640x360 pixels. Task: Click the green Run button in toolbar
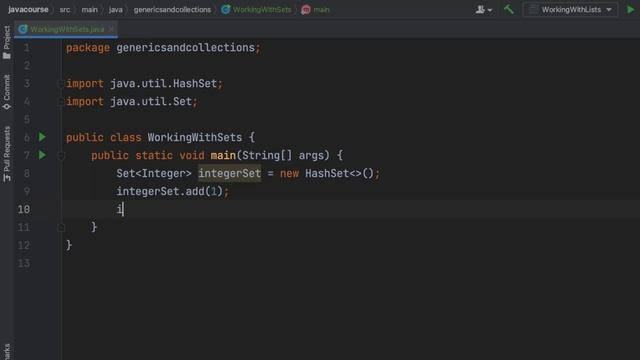point(631,9)
